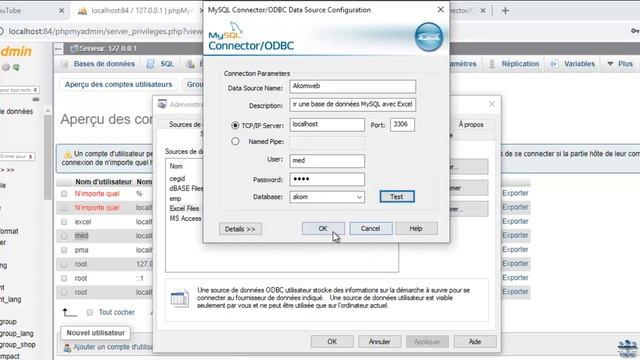Expand the Plus dropdown menu
Image resolution: width=640 pixels, height=360 pixels.
[x=620, y=64]
